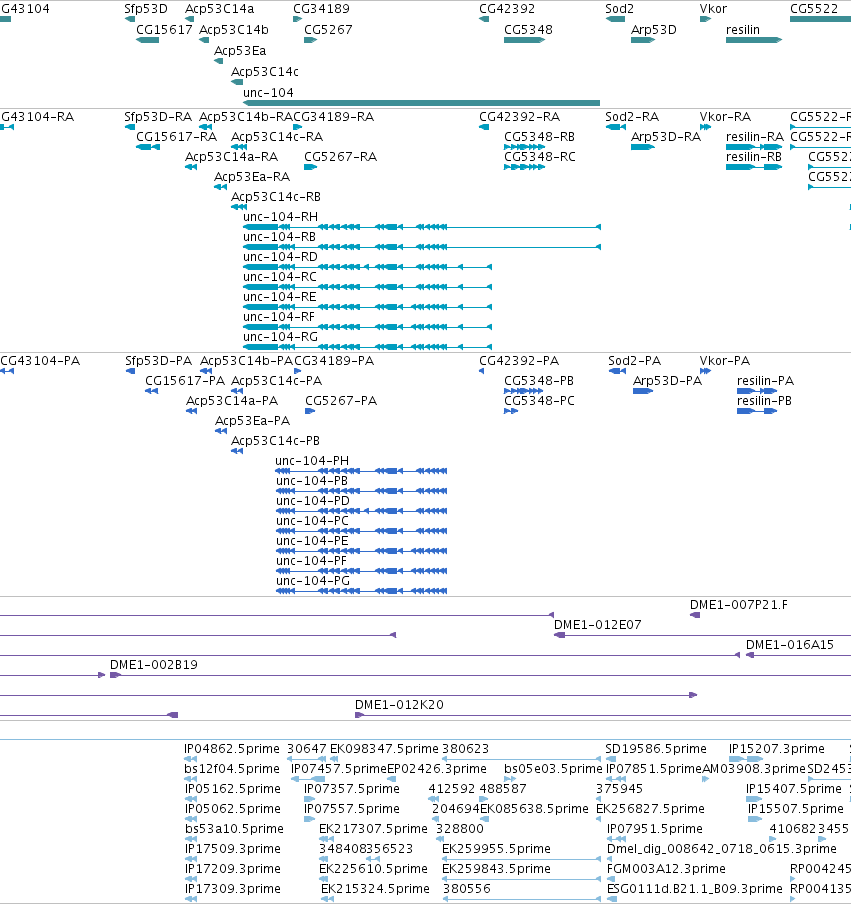Click the unc-104-RE transcript exon structure

(367, 307)
